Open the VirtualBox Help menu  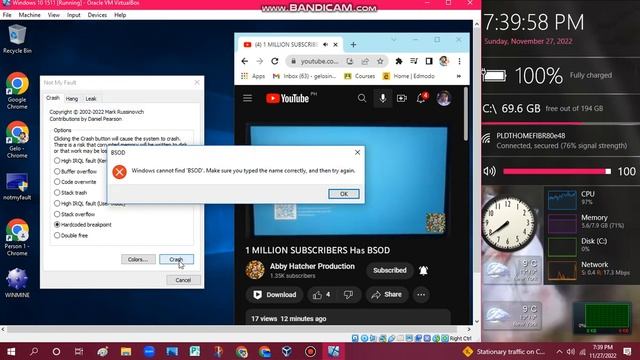pos(120,15)
